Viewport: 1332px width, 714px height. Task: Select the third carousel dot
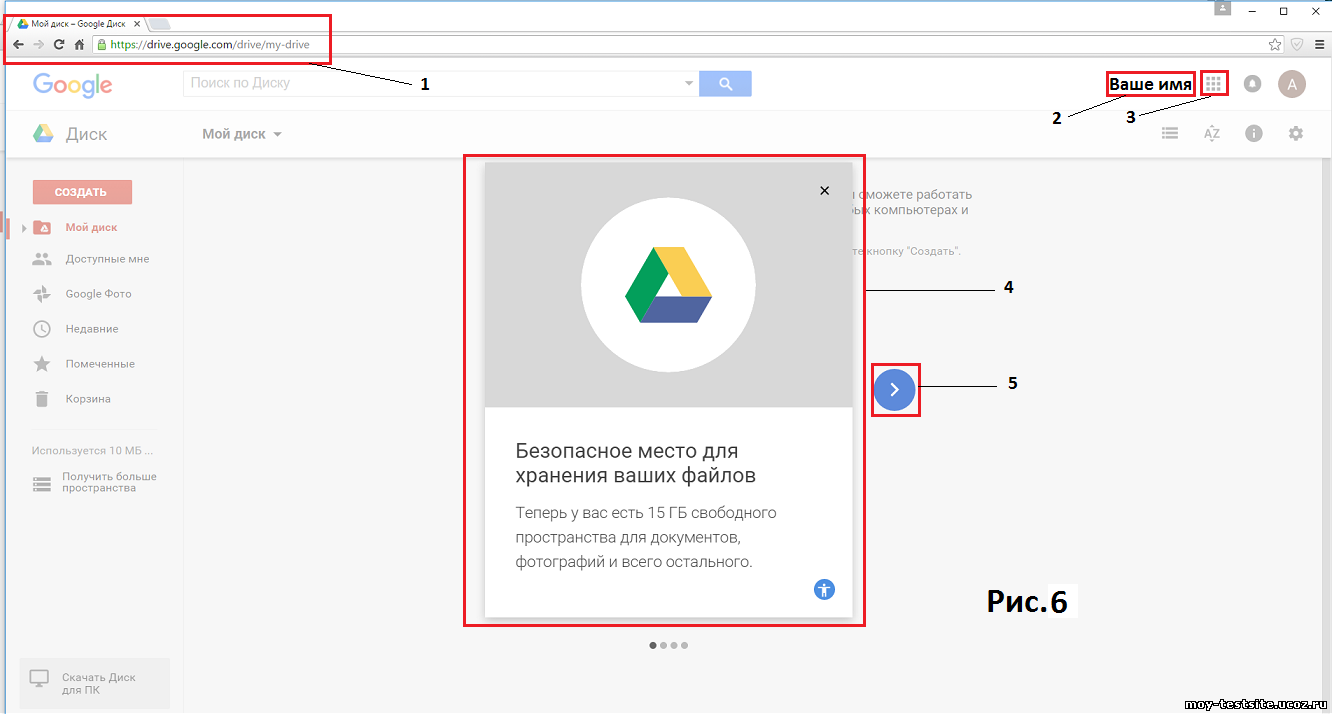[x=674, y=645]
